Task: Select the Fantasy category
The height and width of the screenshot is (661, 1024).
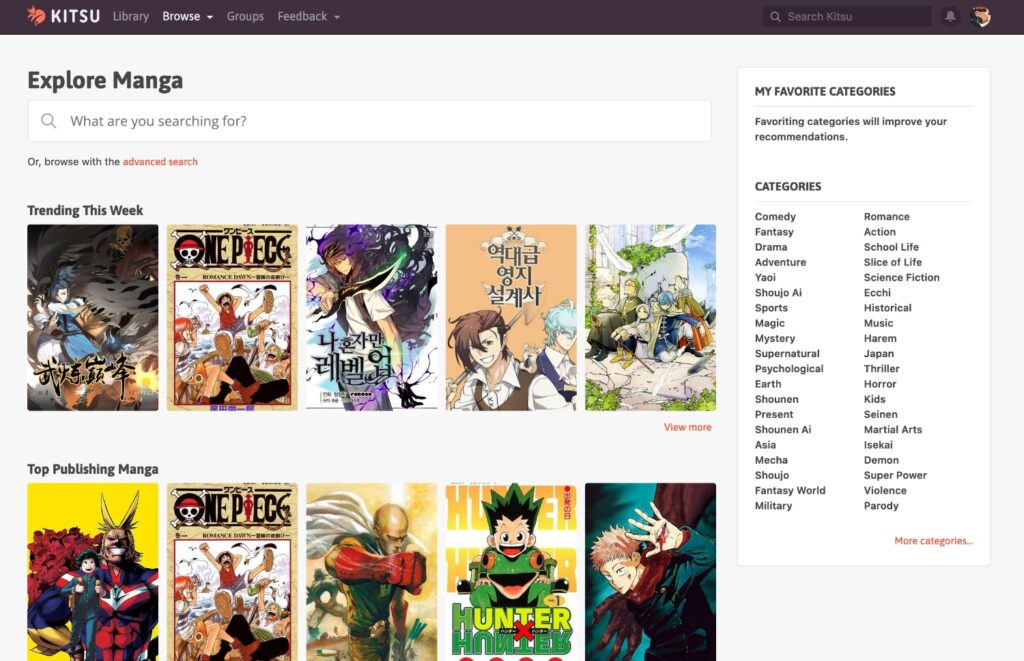Action: (773, 231)
